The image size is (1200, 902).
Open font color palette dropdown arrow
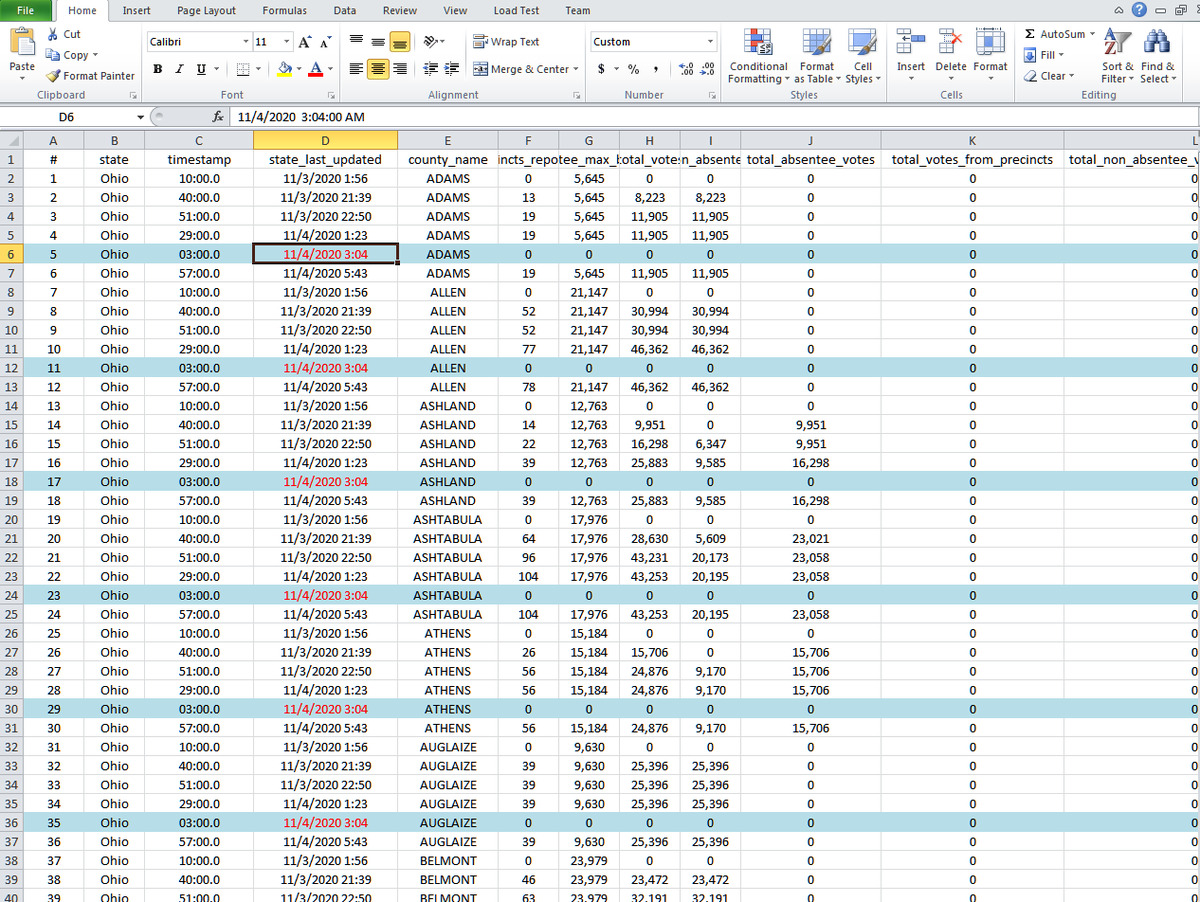(330, 69)
